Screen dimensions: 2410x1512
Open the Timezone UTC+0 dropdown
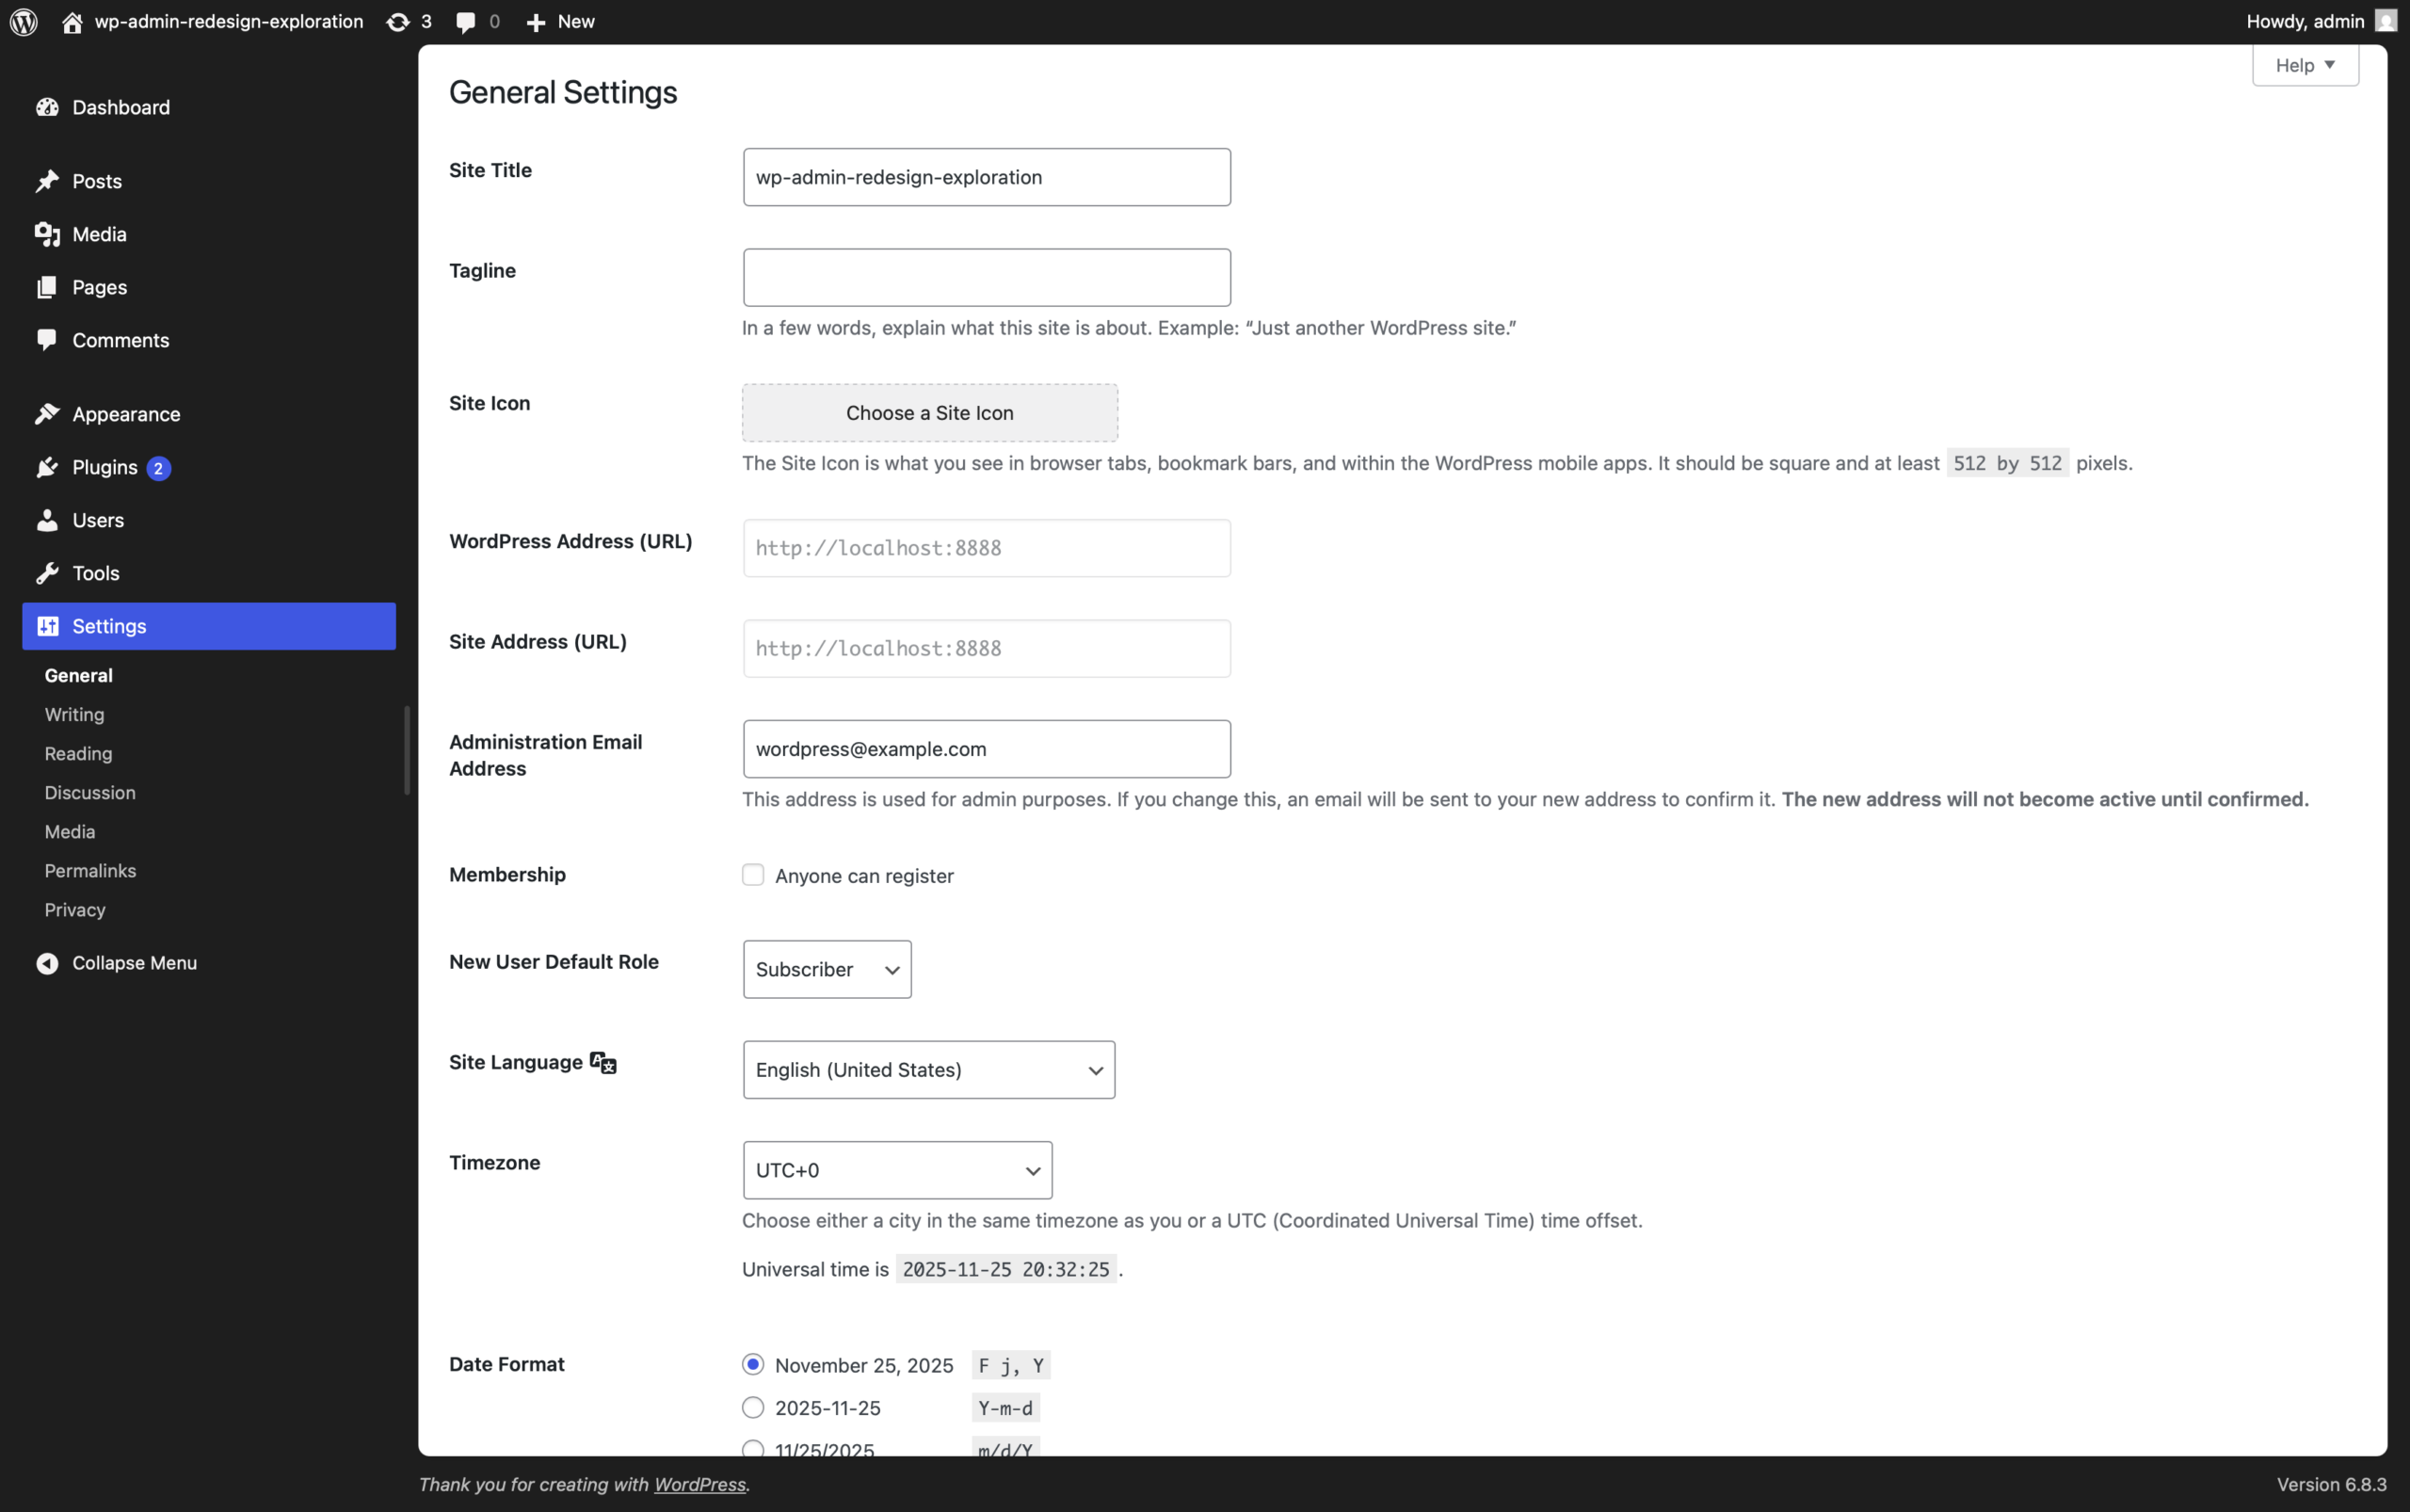pos(897,1170)
